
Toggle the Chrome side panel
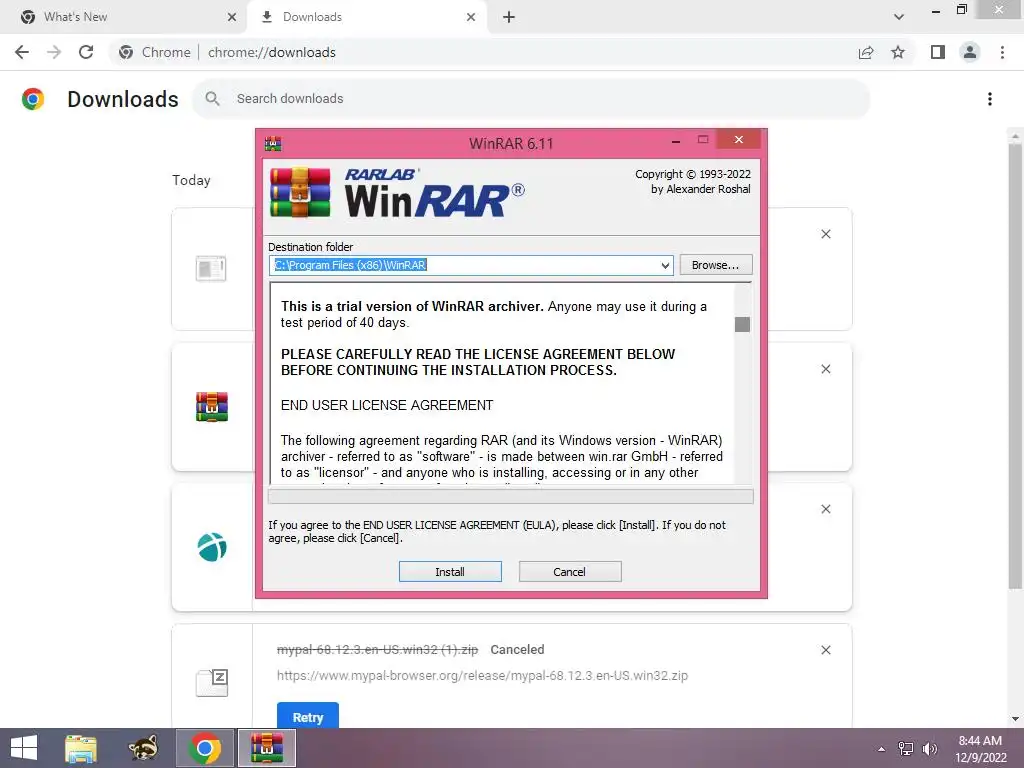coord(938,52)
